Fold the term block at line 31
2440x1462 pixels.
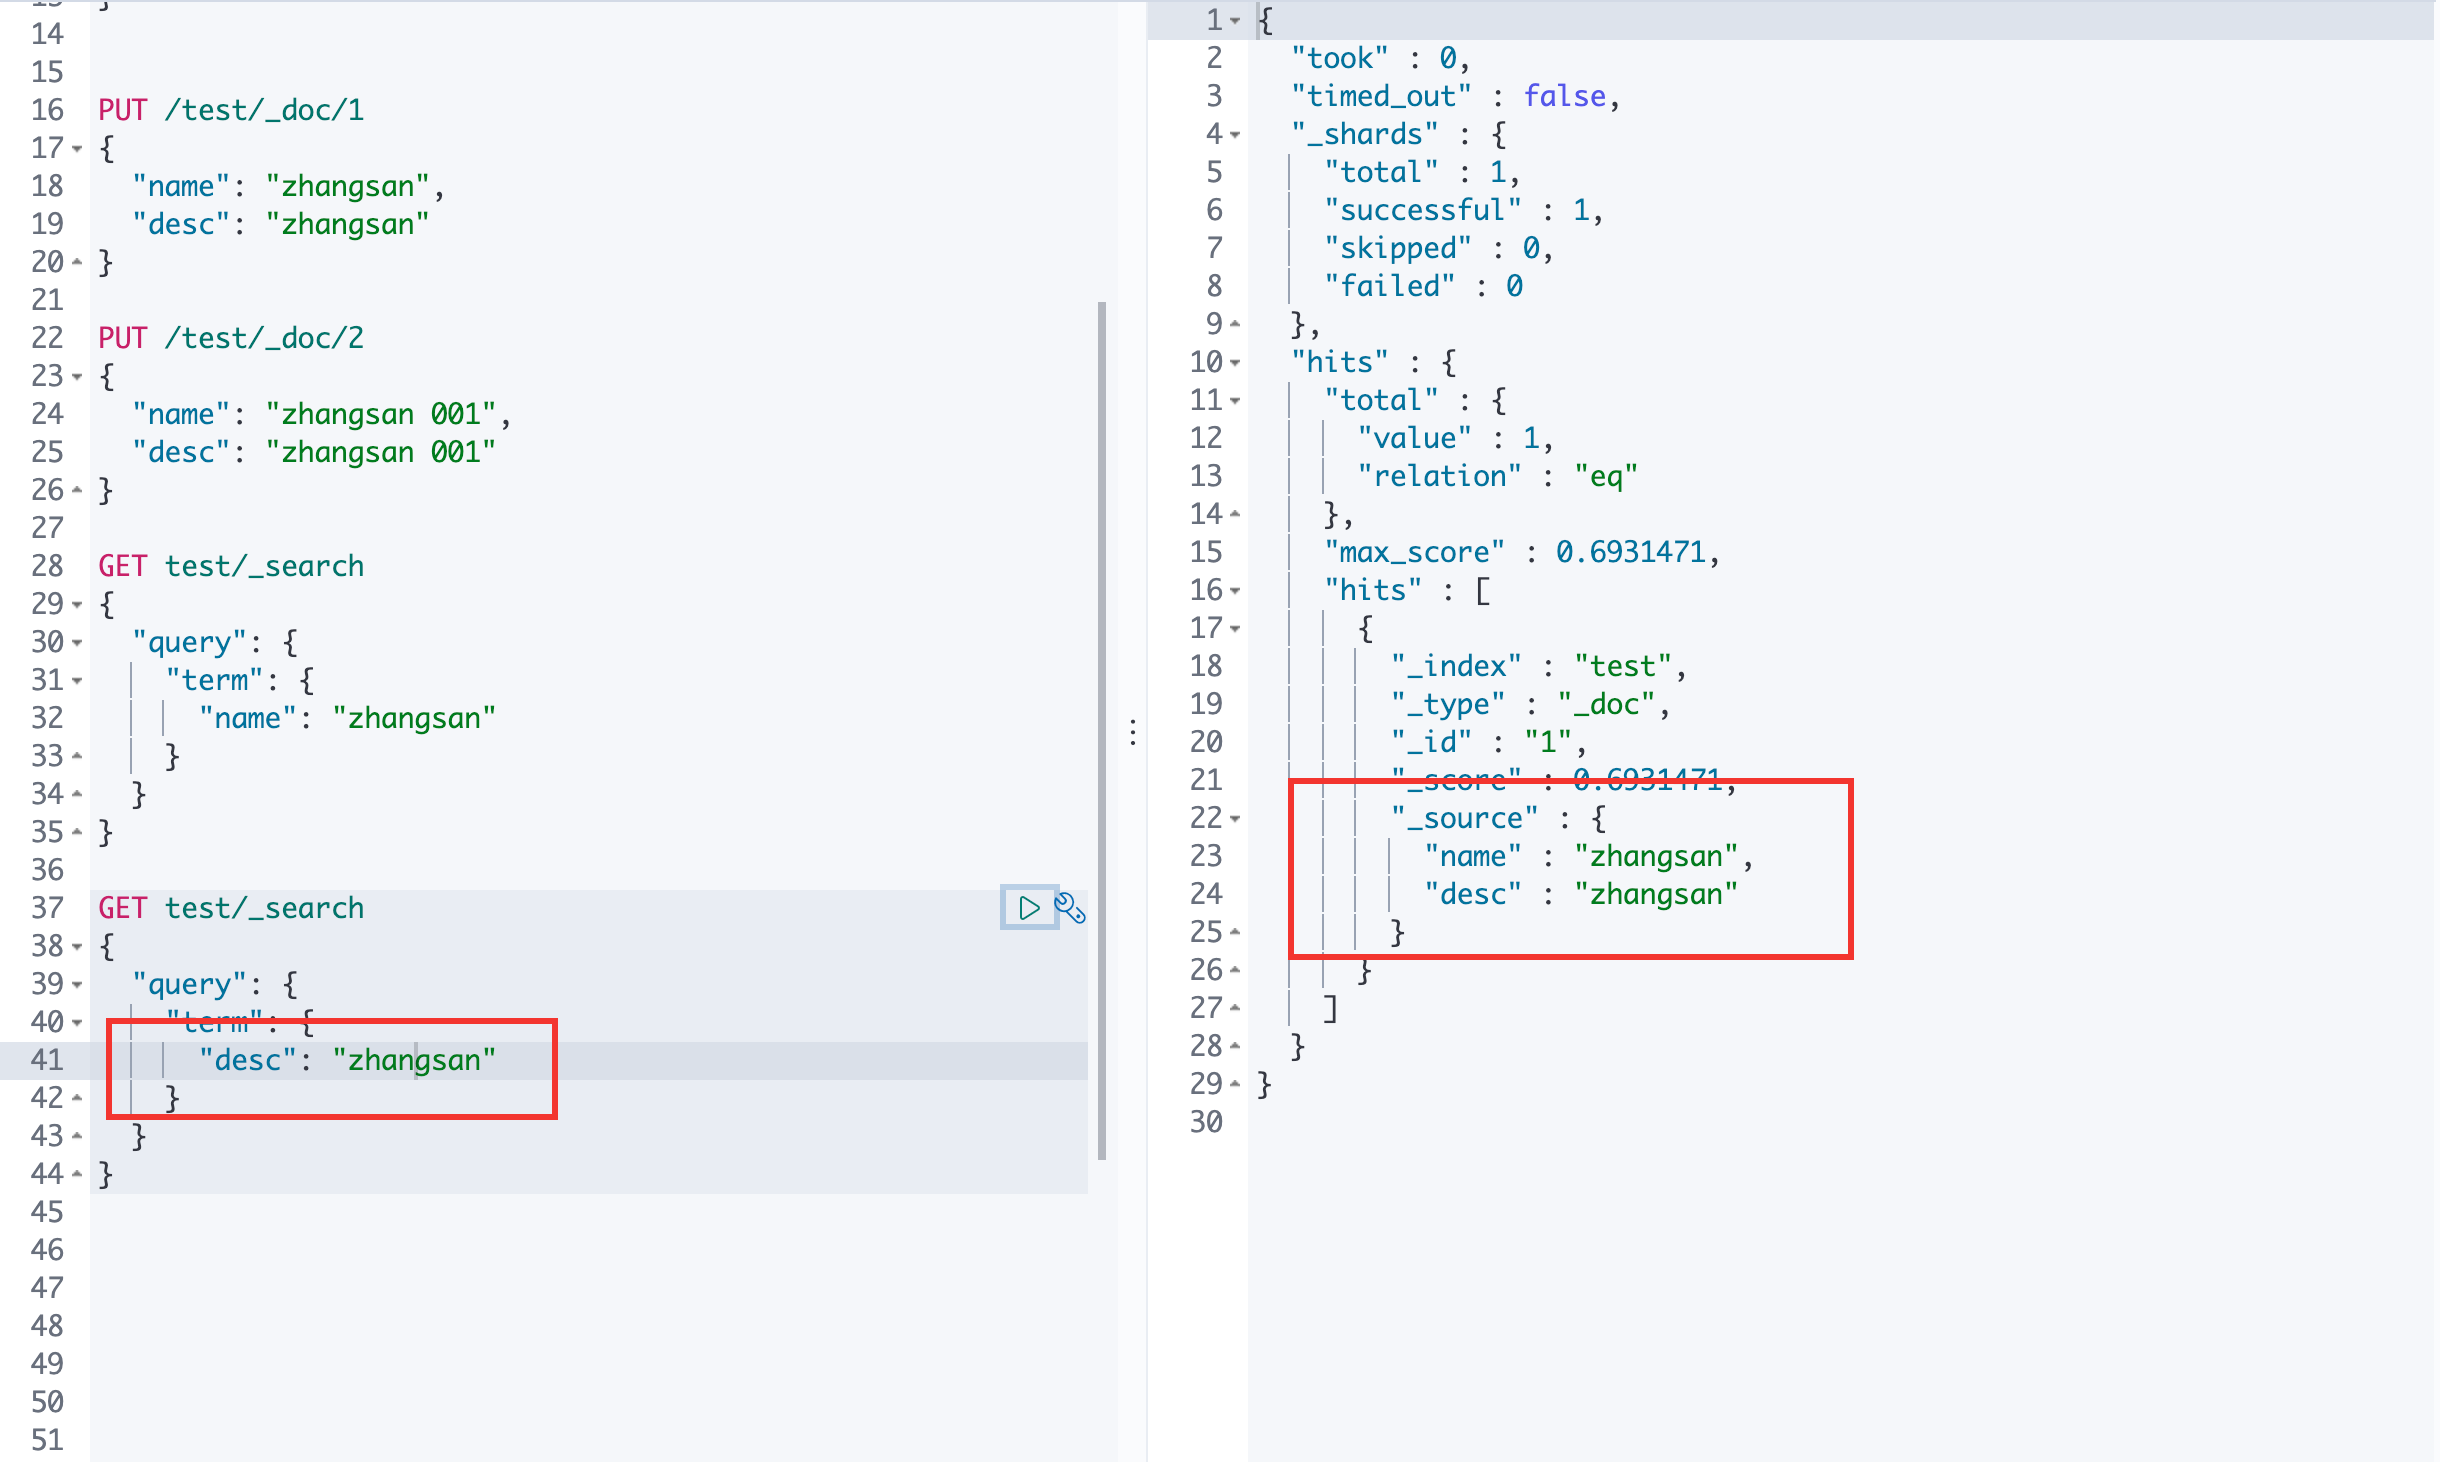point(77,681)
